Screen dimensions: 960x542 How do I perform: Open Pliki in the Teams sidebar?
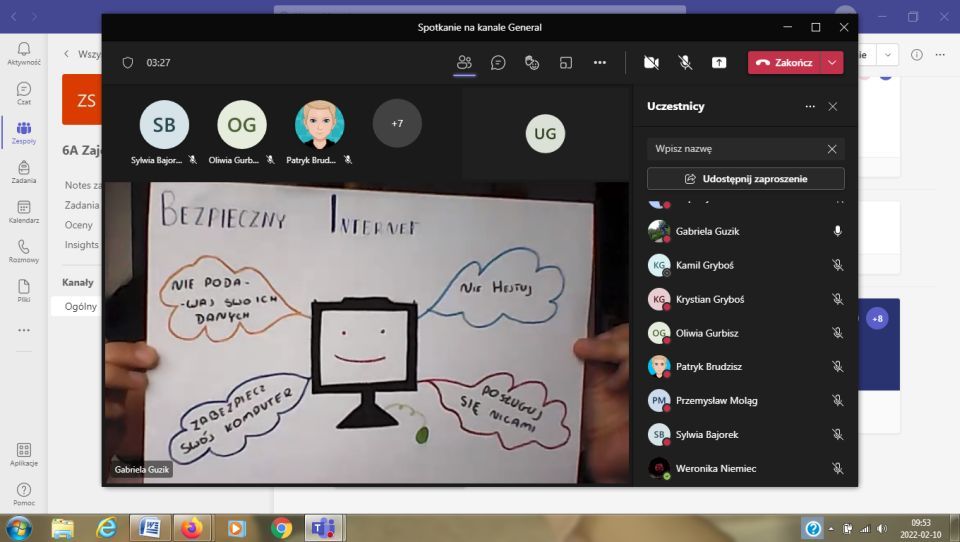(24, 289)
